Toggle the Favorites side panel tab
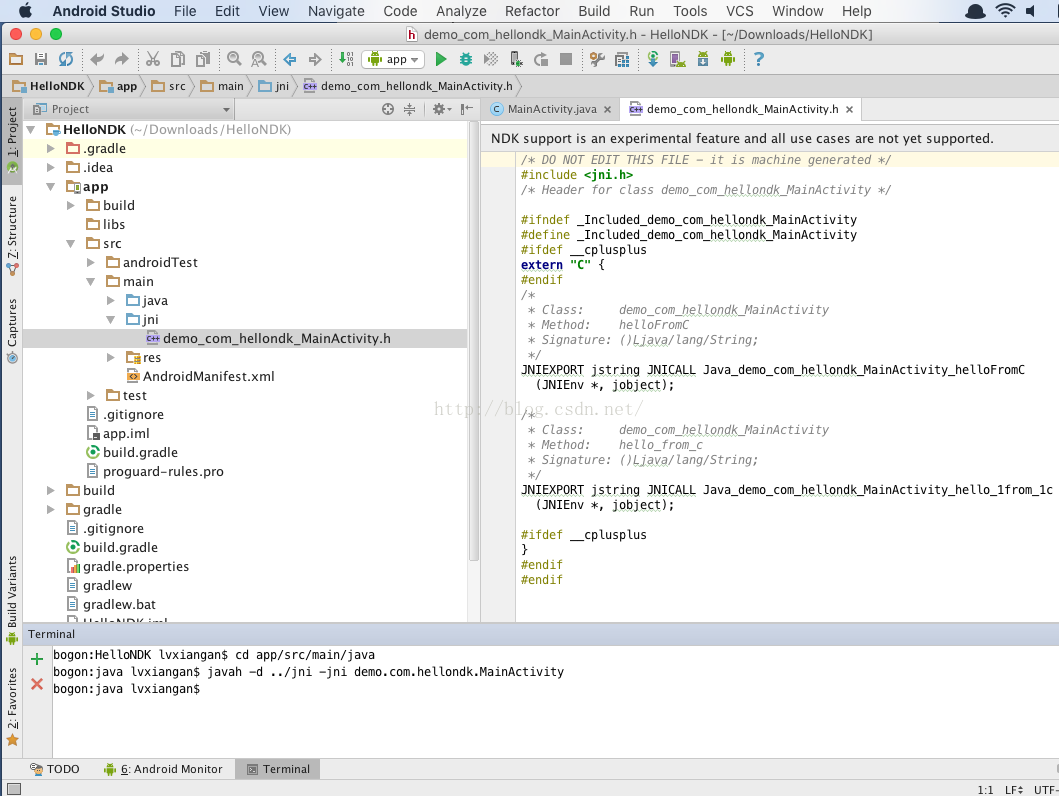 pyautogui.click(x=12, y=706)
